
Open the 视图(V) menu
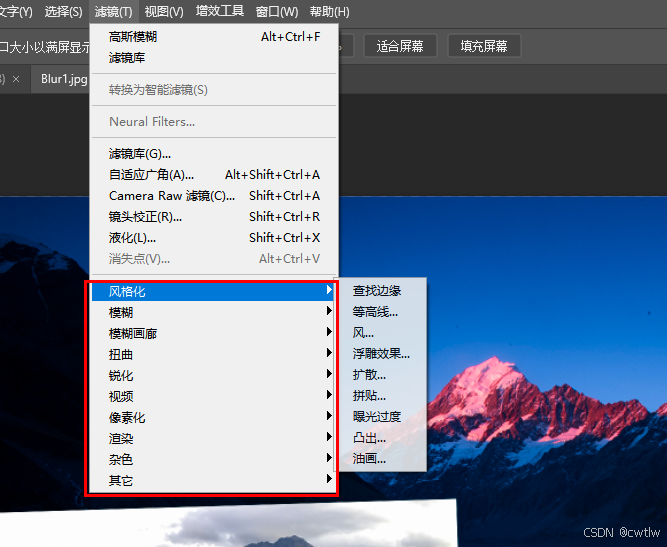164,11
